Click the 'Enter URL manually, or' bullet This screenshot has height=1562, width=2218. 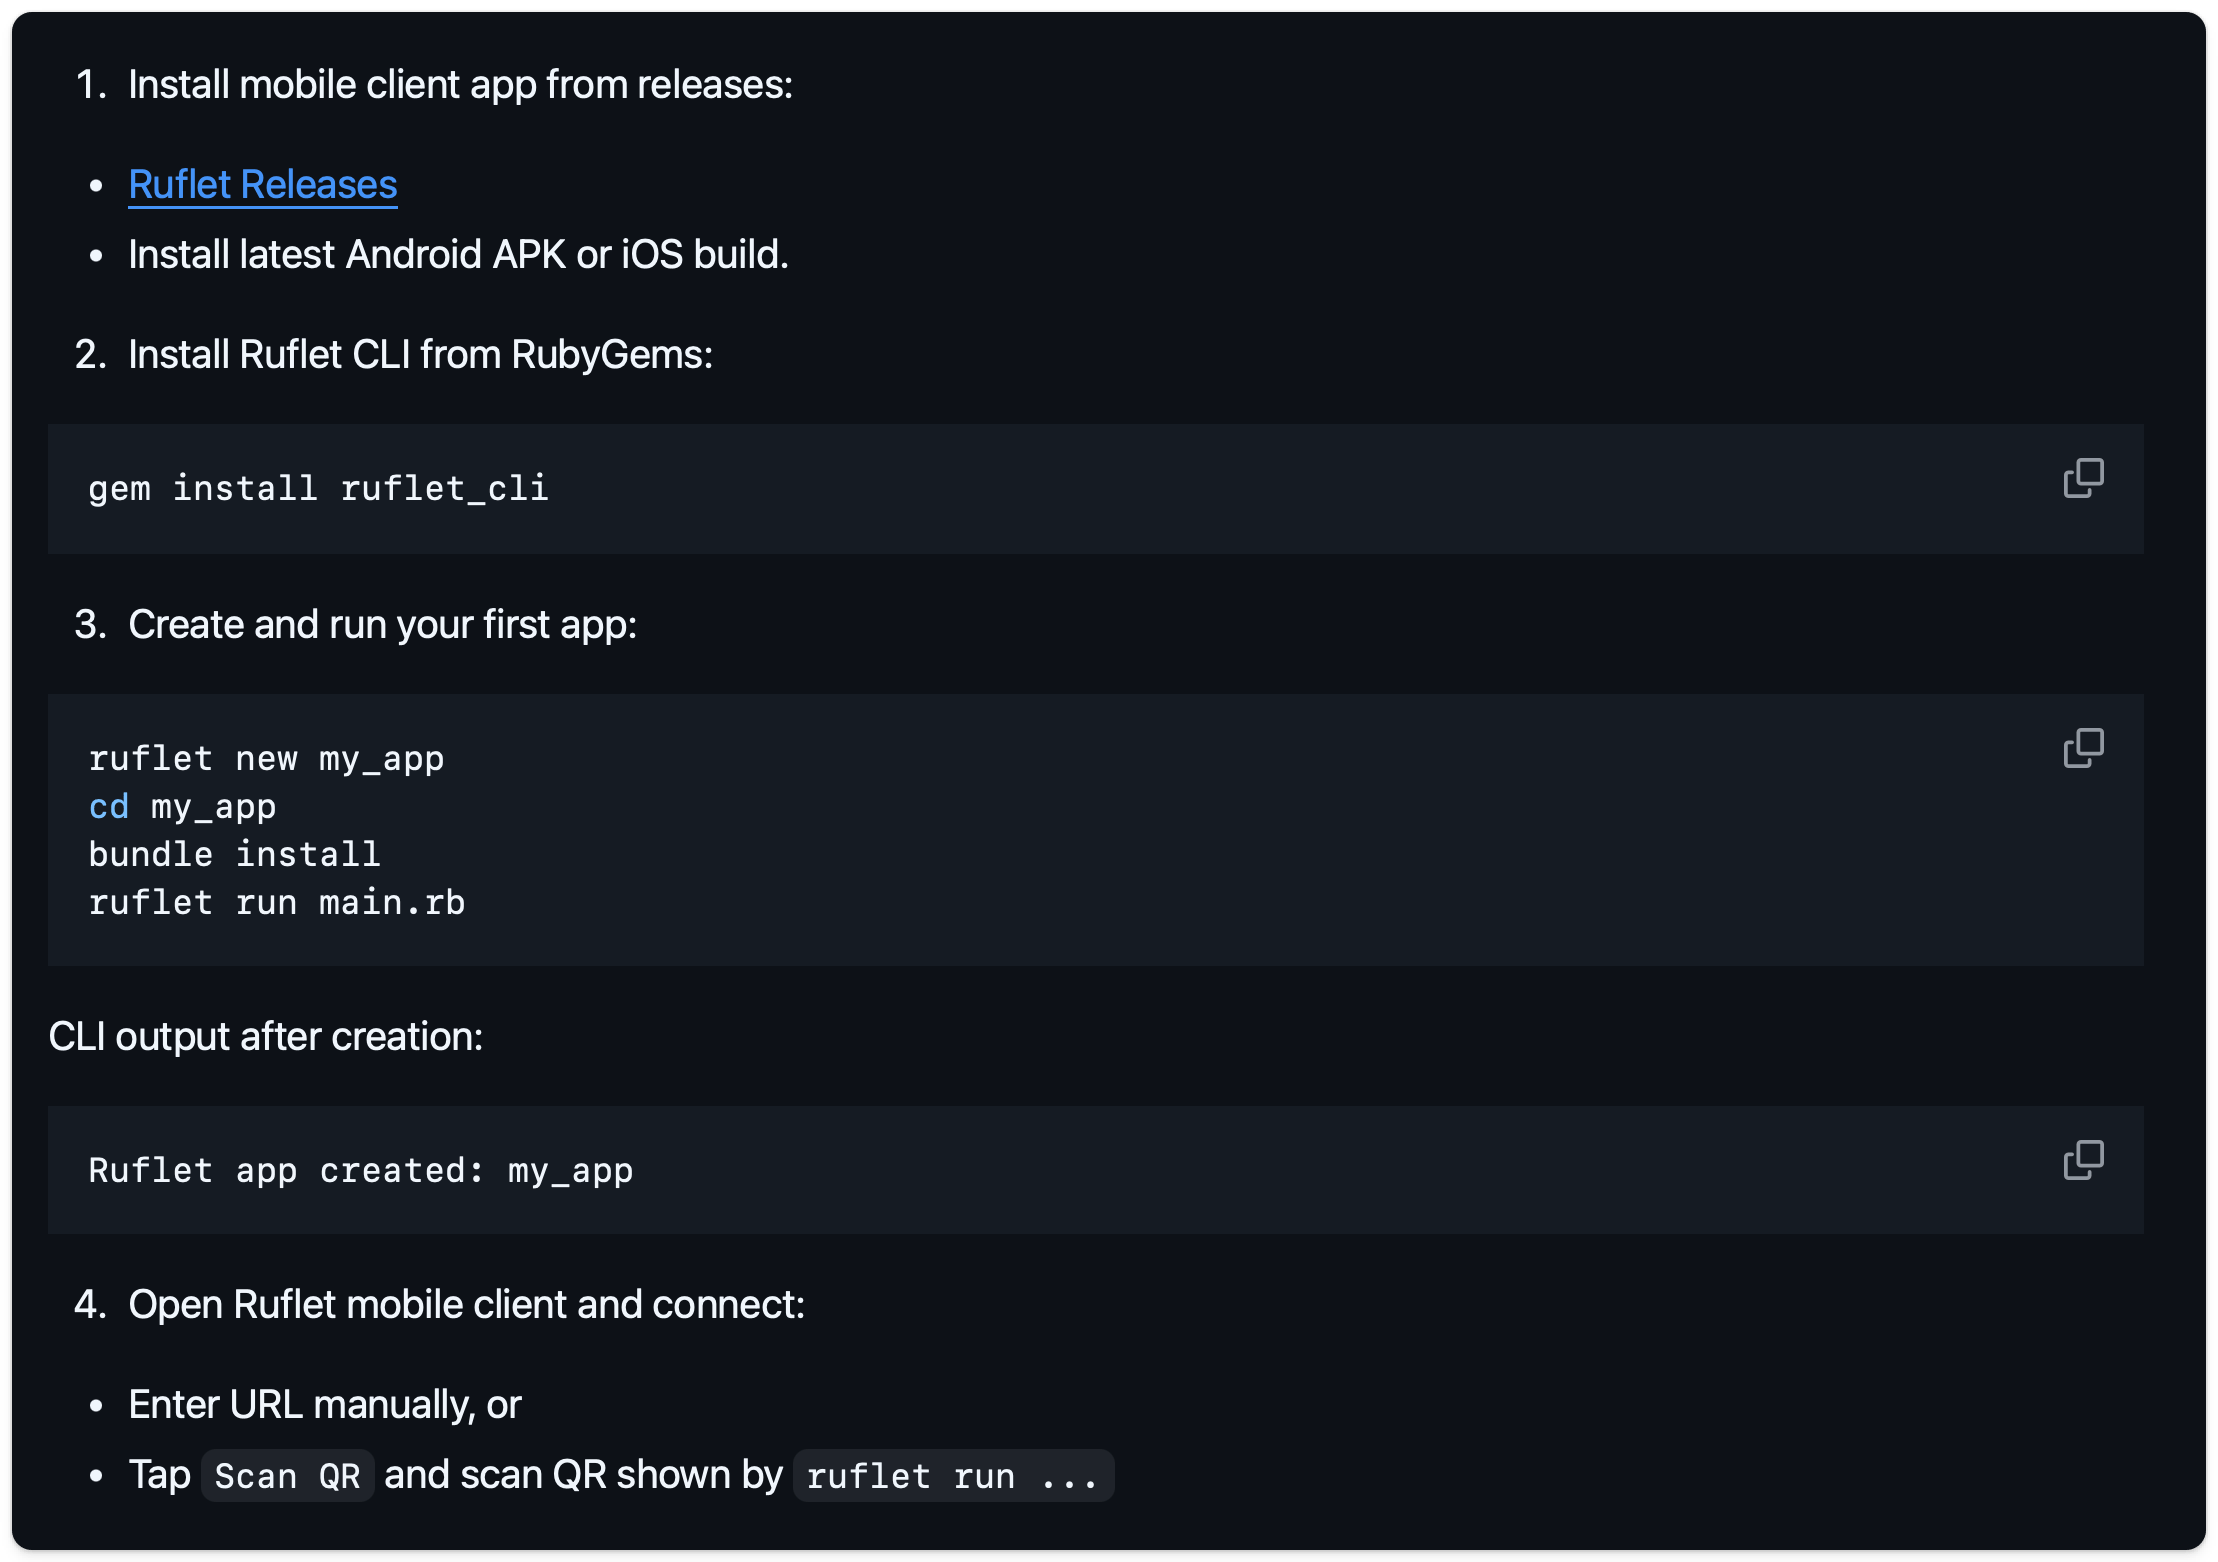point(324,1405)
